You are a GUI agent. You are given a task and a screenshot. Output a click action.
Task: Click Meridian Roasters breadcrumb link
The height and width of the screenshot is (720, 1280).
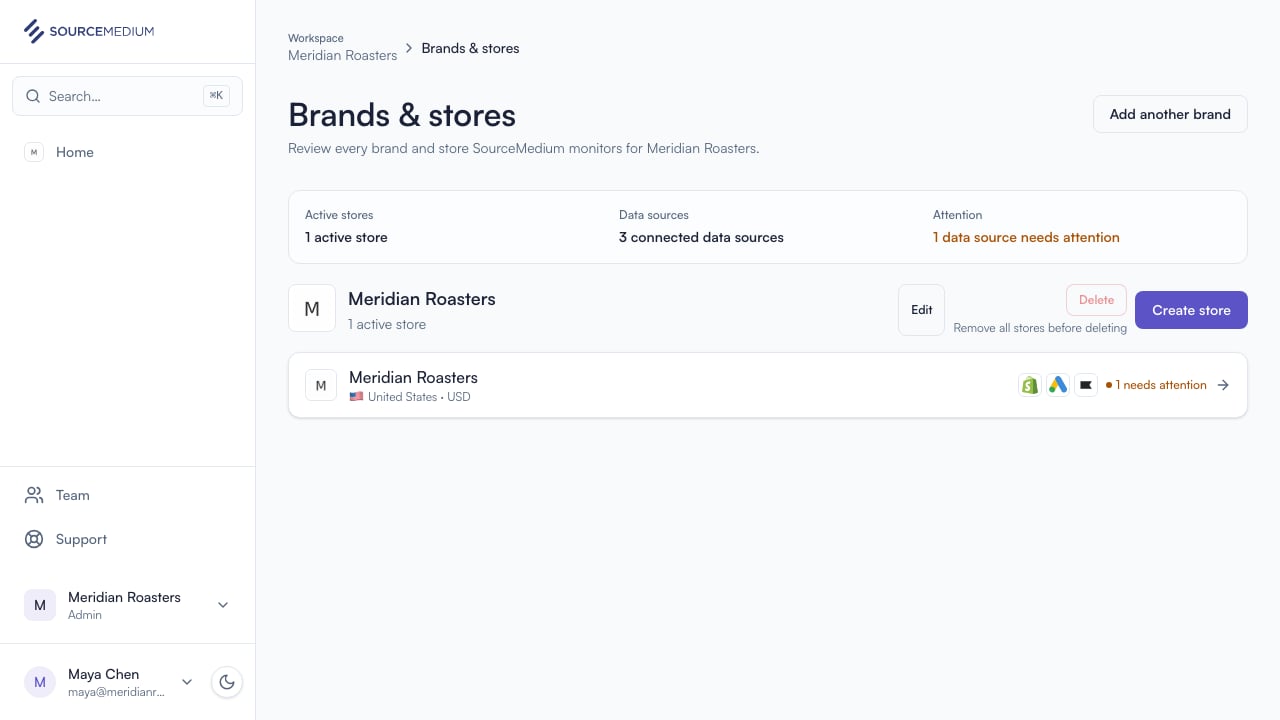342,55
